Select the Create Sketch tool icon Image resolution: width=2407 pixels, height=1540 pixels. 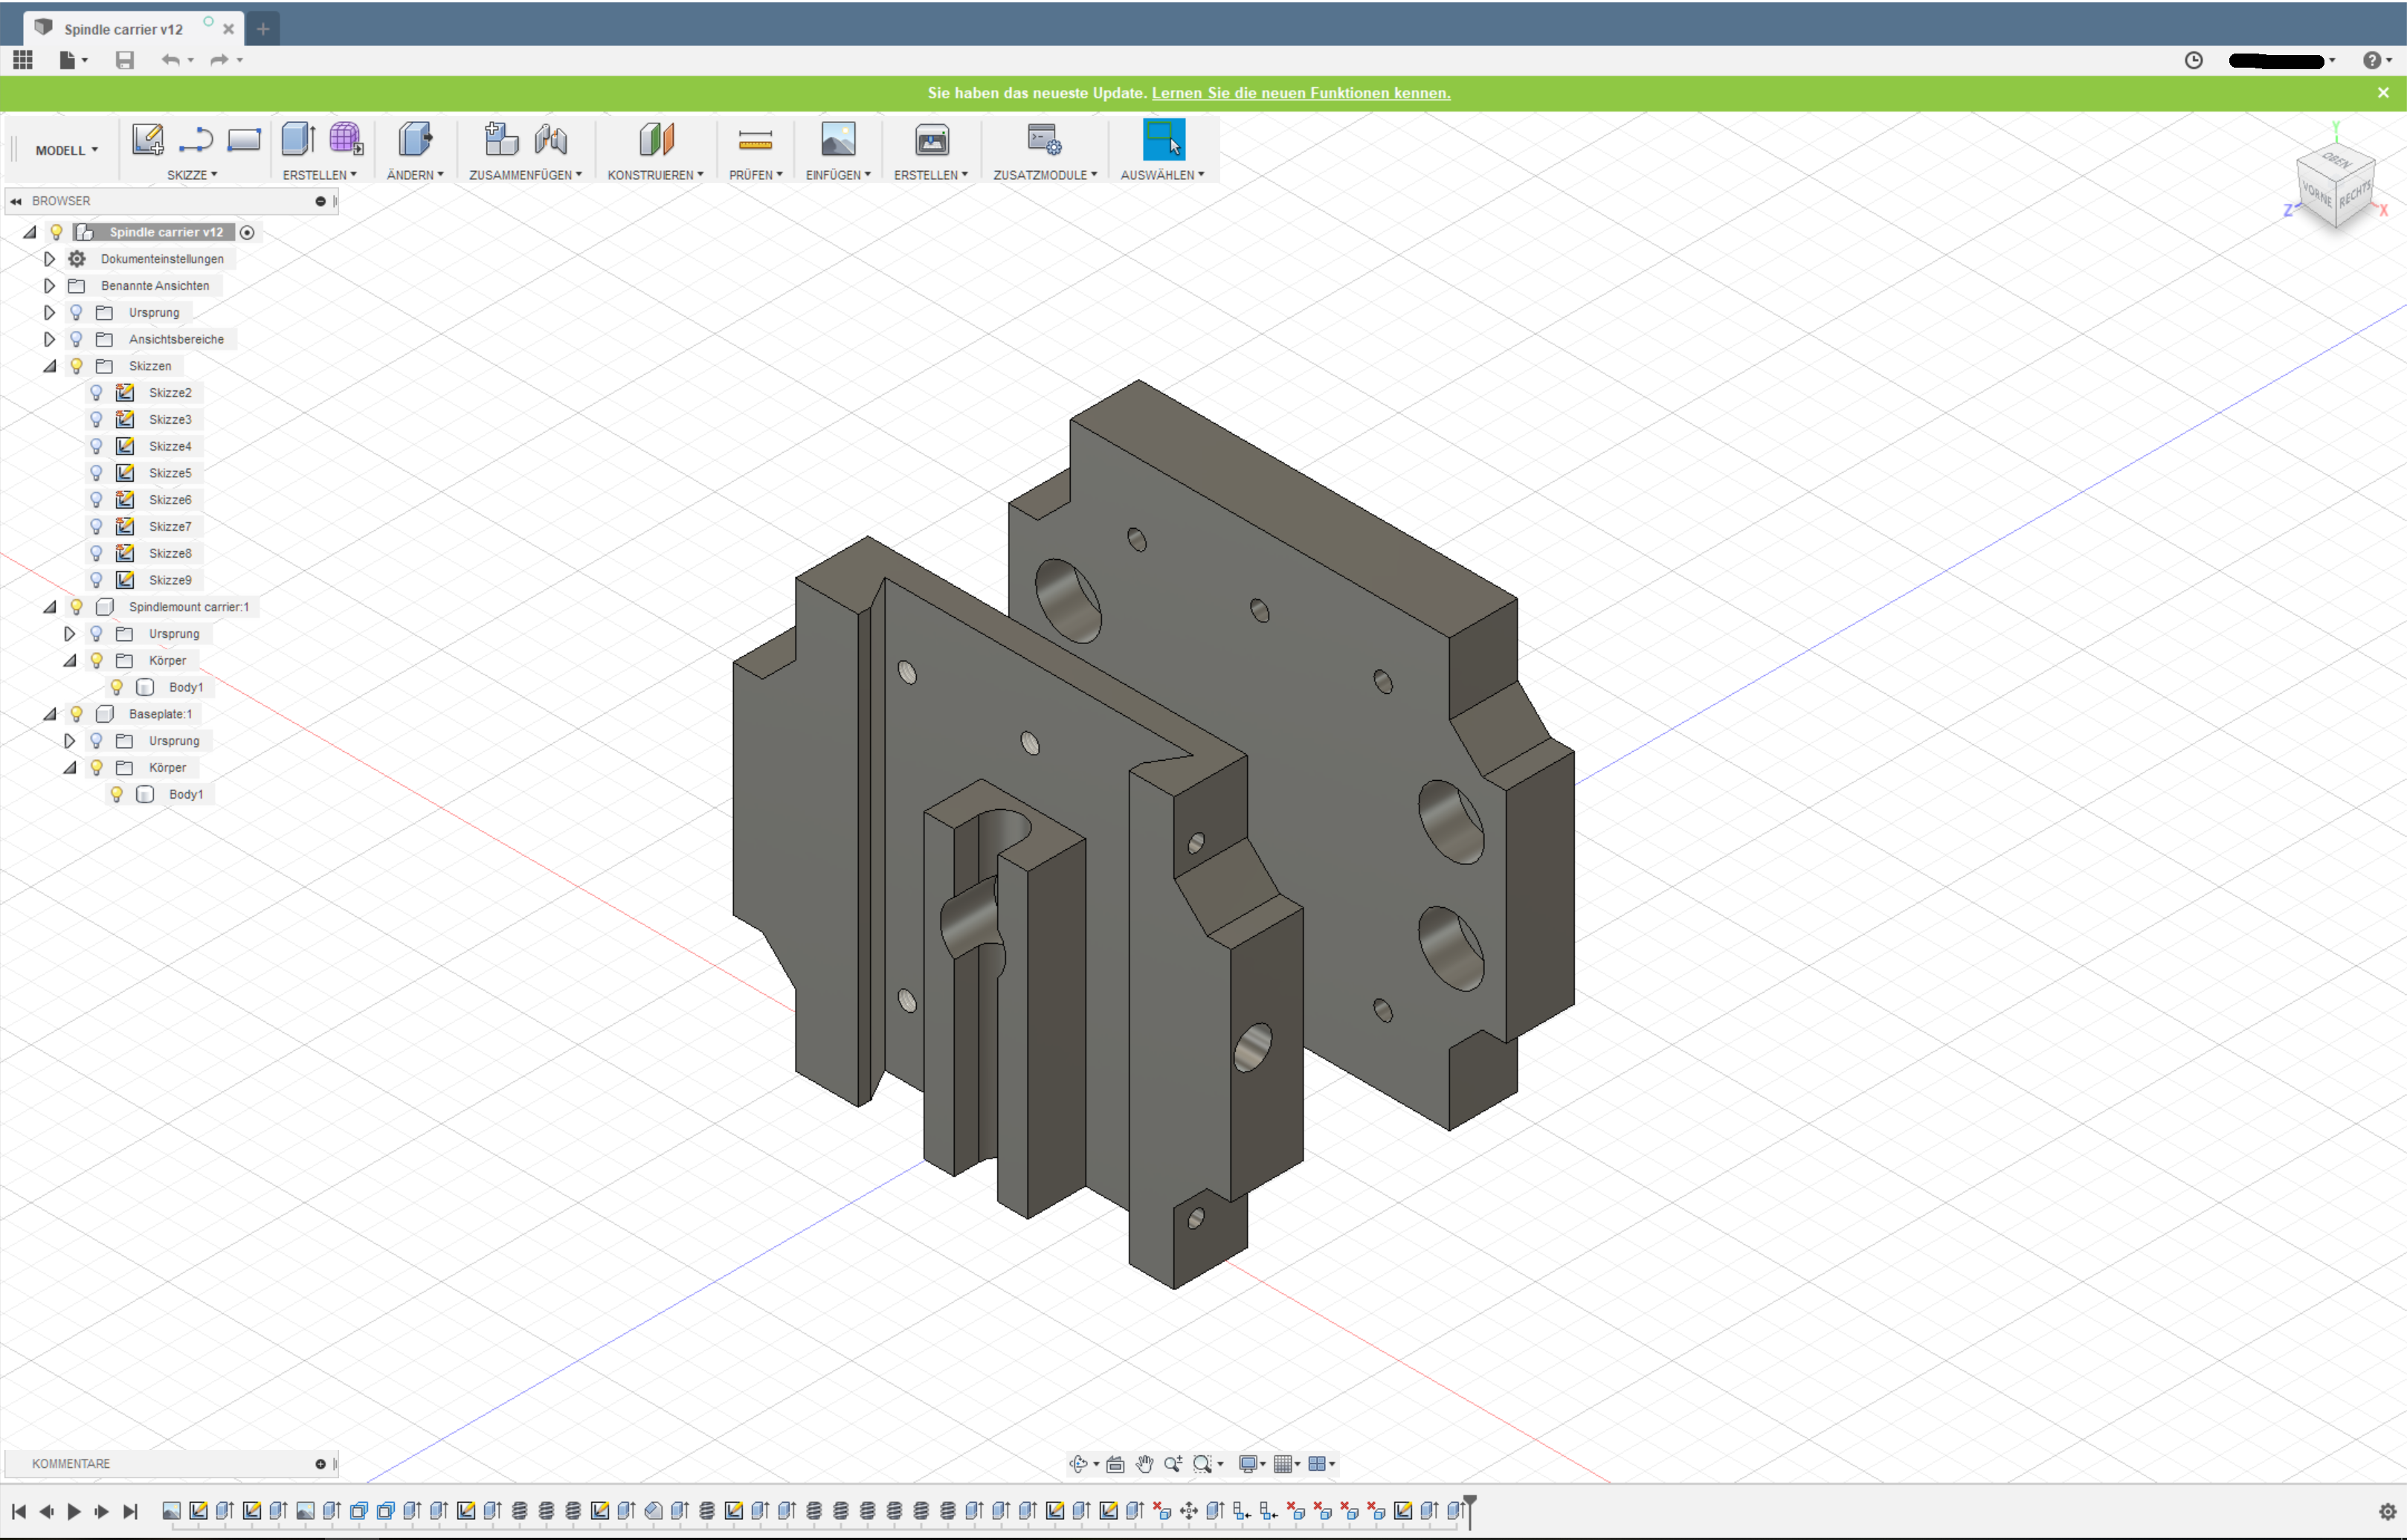148,139
